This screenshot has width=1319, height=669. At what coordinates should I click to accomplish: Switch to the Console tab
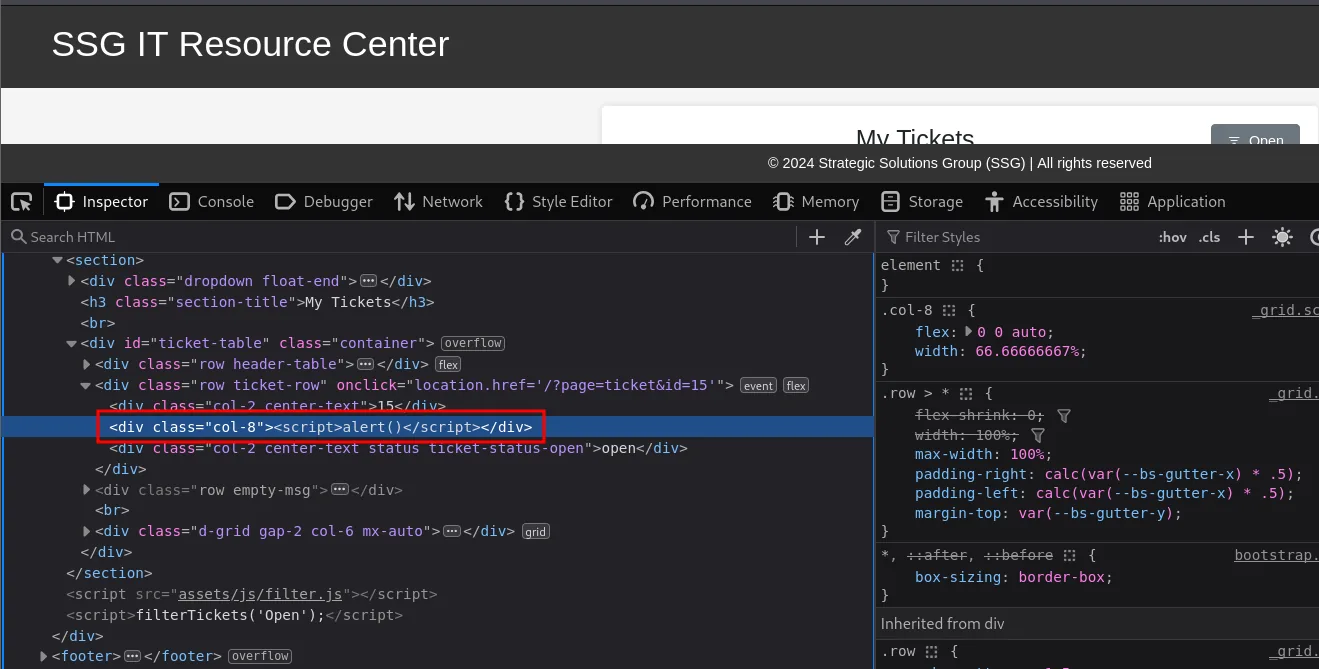pyautogui.click(x=212, y=202)
